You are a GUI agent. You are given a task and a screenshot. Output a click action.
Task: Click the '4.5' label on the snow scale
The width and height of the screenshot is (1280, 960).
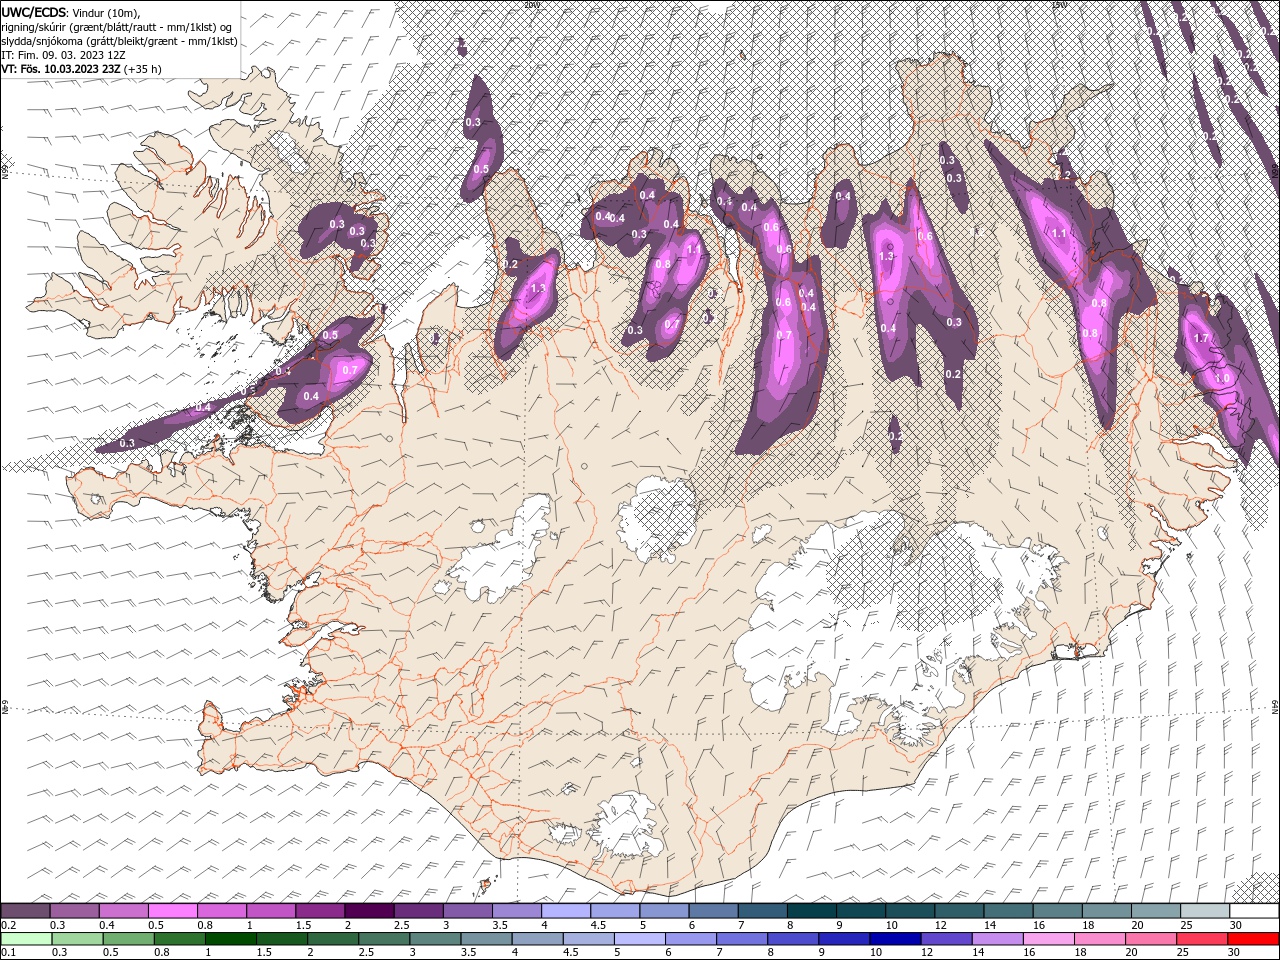click(x=598, y=925)
